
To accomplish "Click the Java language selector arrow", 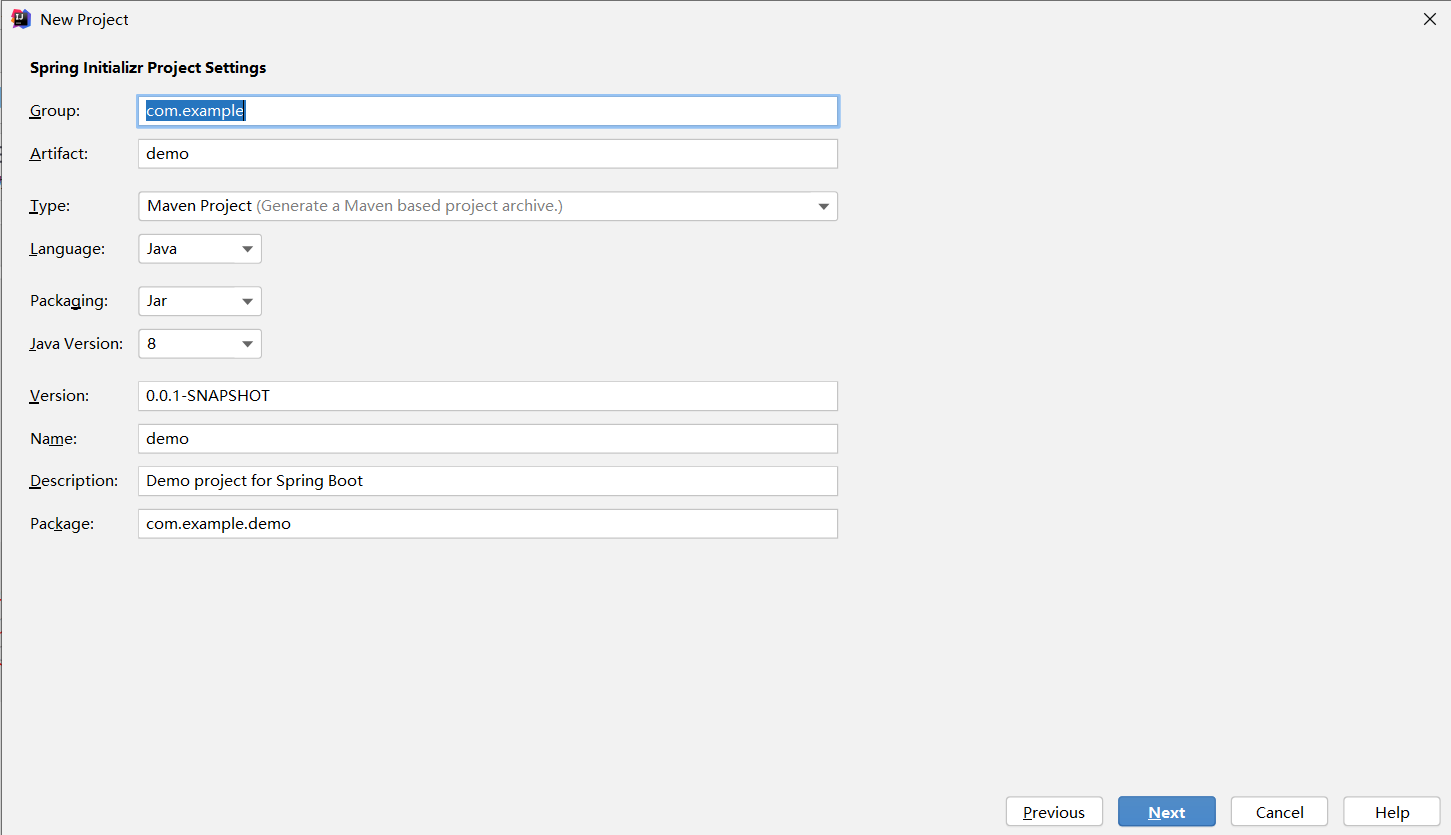I will pyautogui.click(x=245, y=248).
